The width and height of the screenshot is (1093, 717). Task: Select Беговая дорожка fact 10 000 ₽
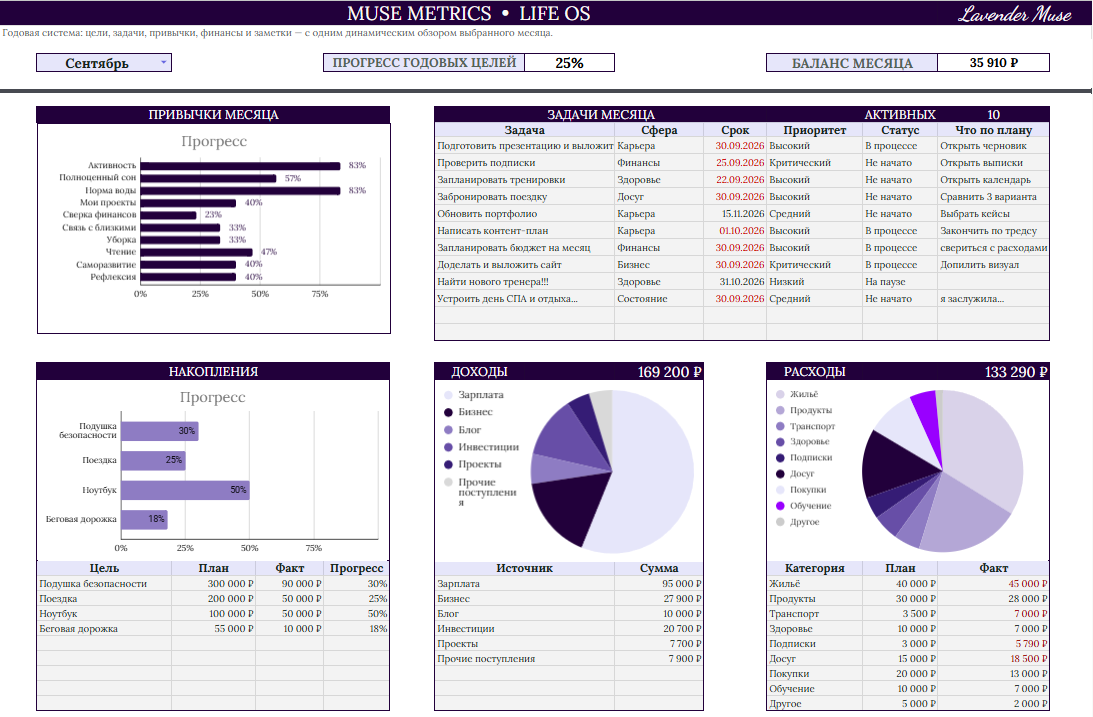(x=289, y=629)
